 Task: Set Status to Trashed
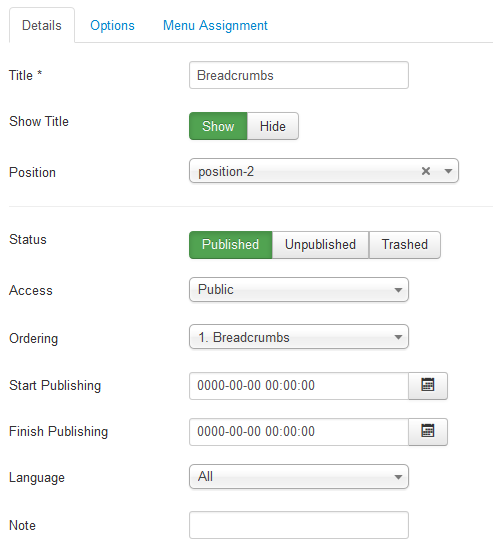click(405, 245)
